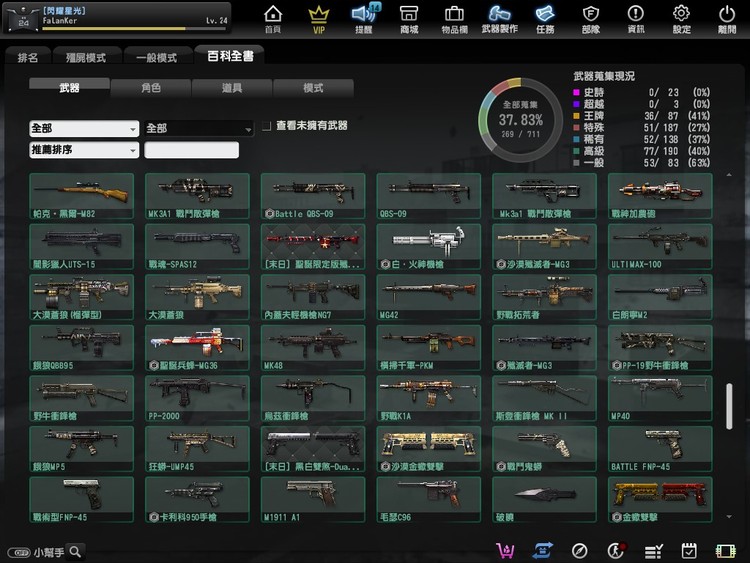750x563 pixels.
Task: Open the 沙漠金蠍雙擊 weapon card
Action: pyautogui.click(x=429, y=449)
